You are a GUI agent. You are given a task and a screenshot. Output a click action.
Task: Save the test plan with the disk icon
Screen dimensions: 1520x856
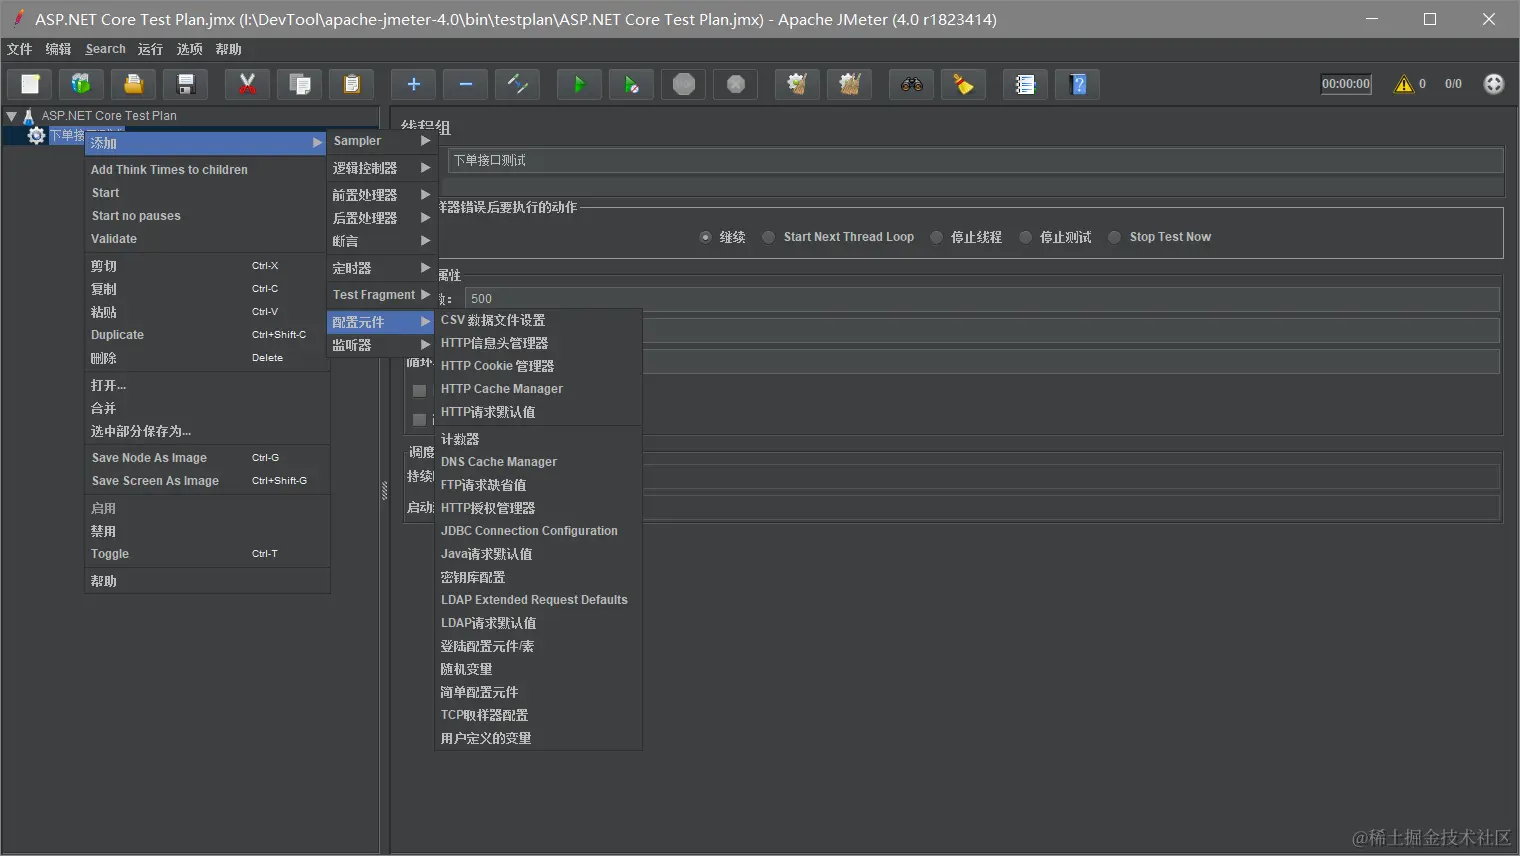(186, 84)
